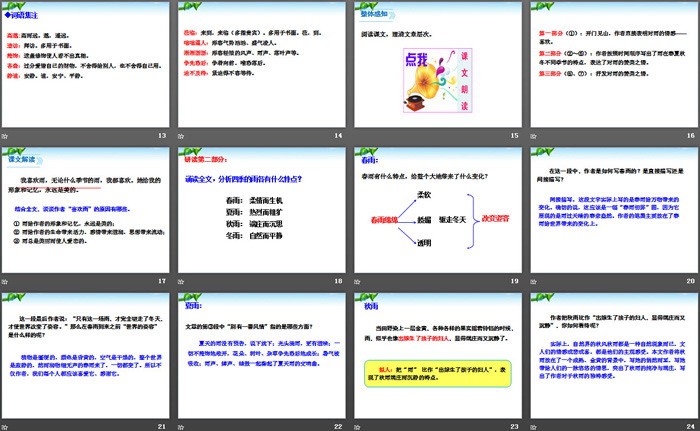Open slide 13 with the 词语集注 heading
Viewport: 700px width, 431px height.
(x=88, y=65)
